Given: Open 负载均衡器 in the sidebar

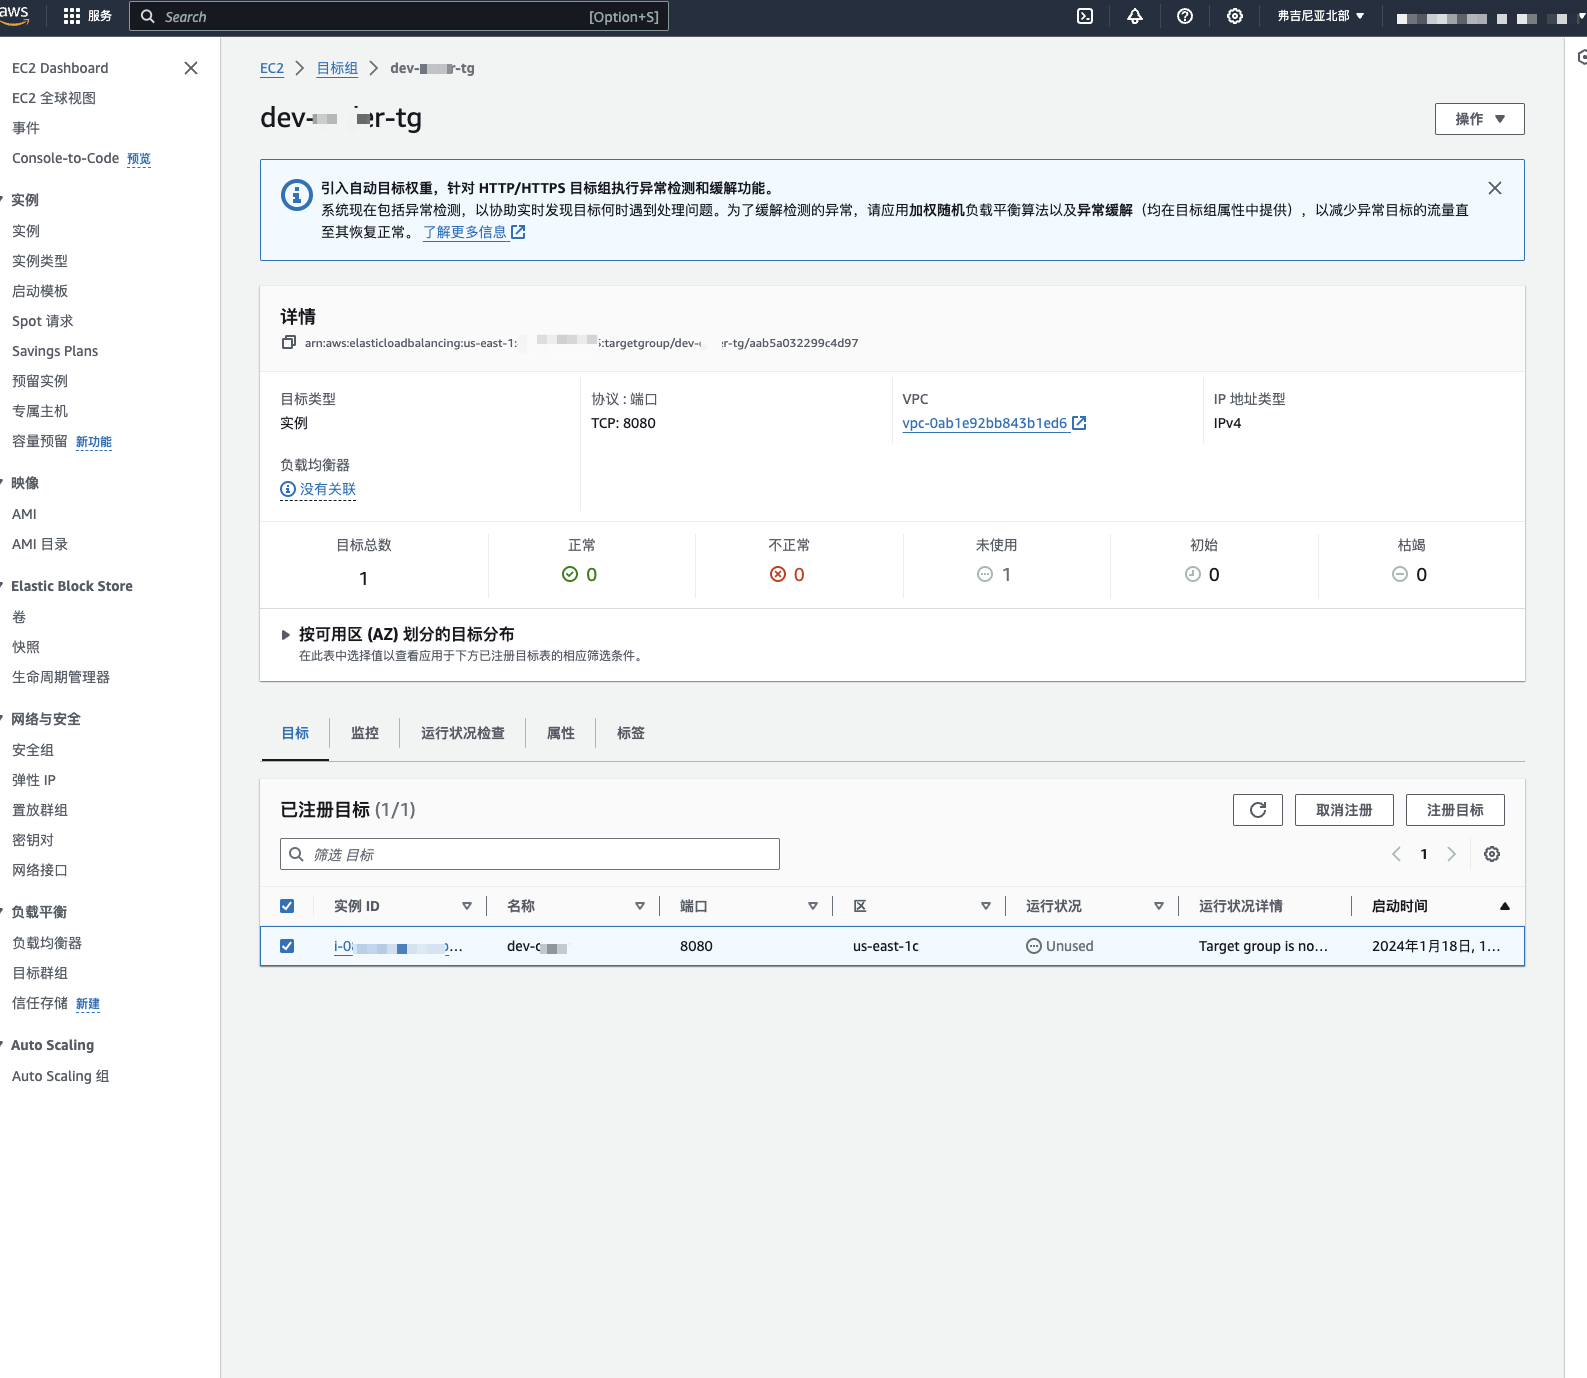Looking at the screenshot, I should coord(47,943).
